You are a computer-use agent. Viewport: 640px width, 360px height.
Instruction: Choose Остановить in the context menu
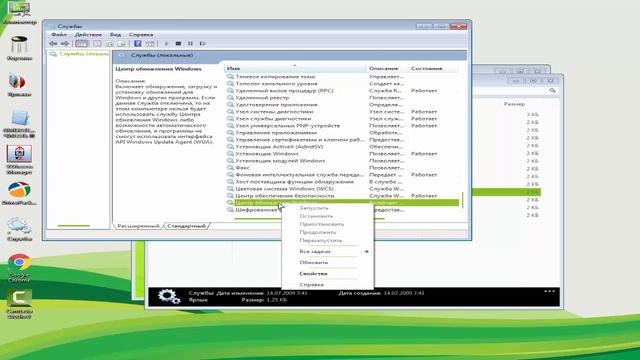click(x=316, y=216)
